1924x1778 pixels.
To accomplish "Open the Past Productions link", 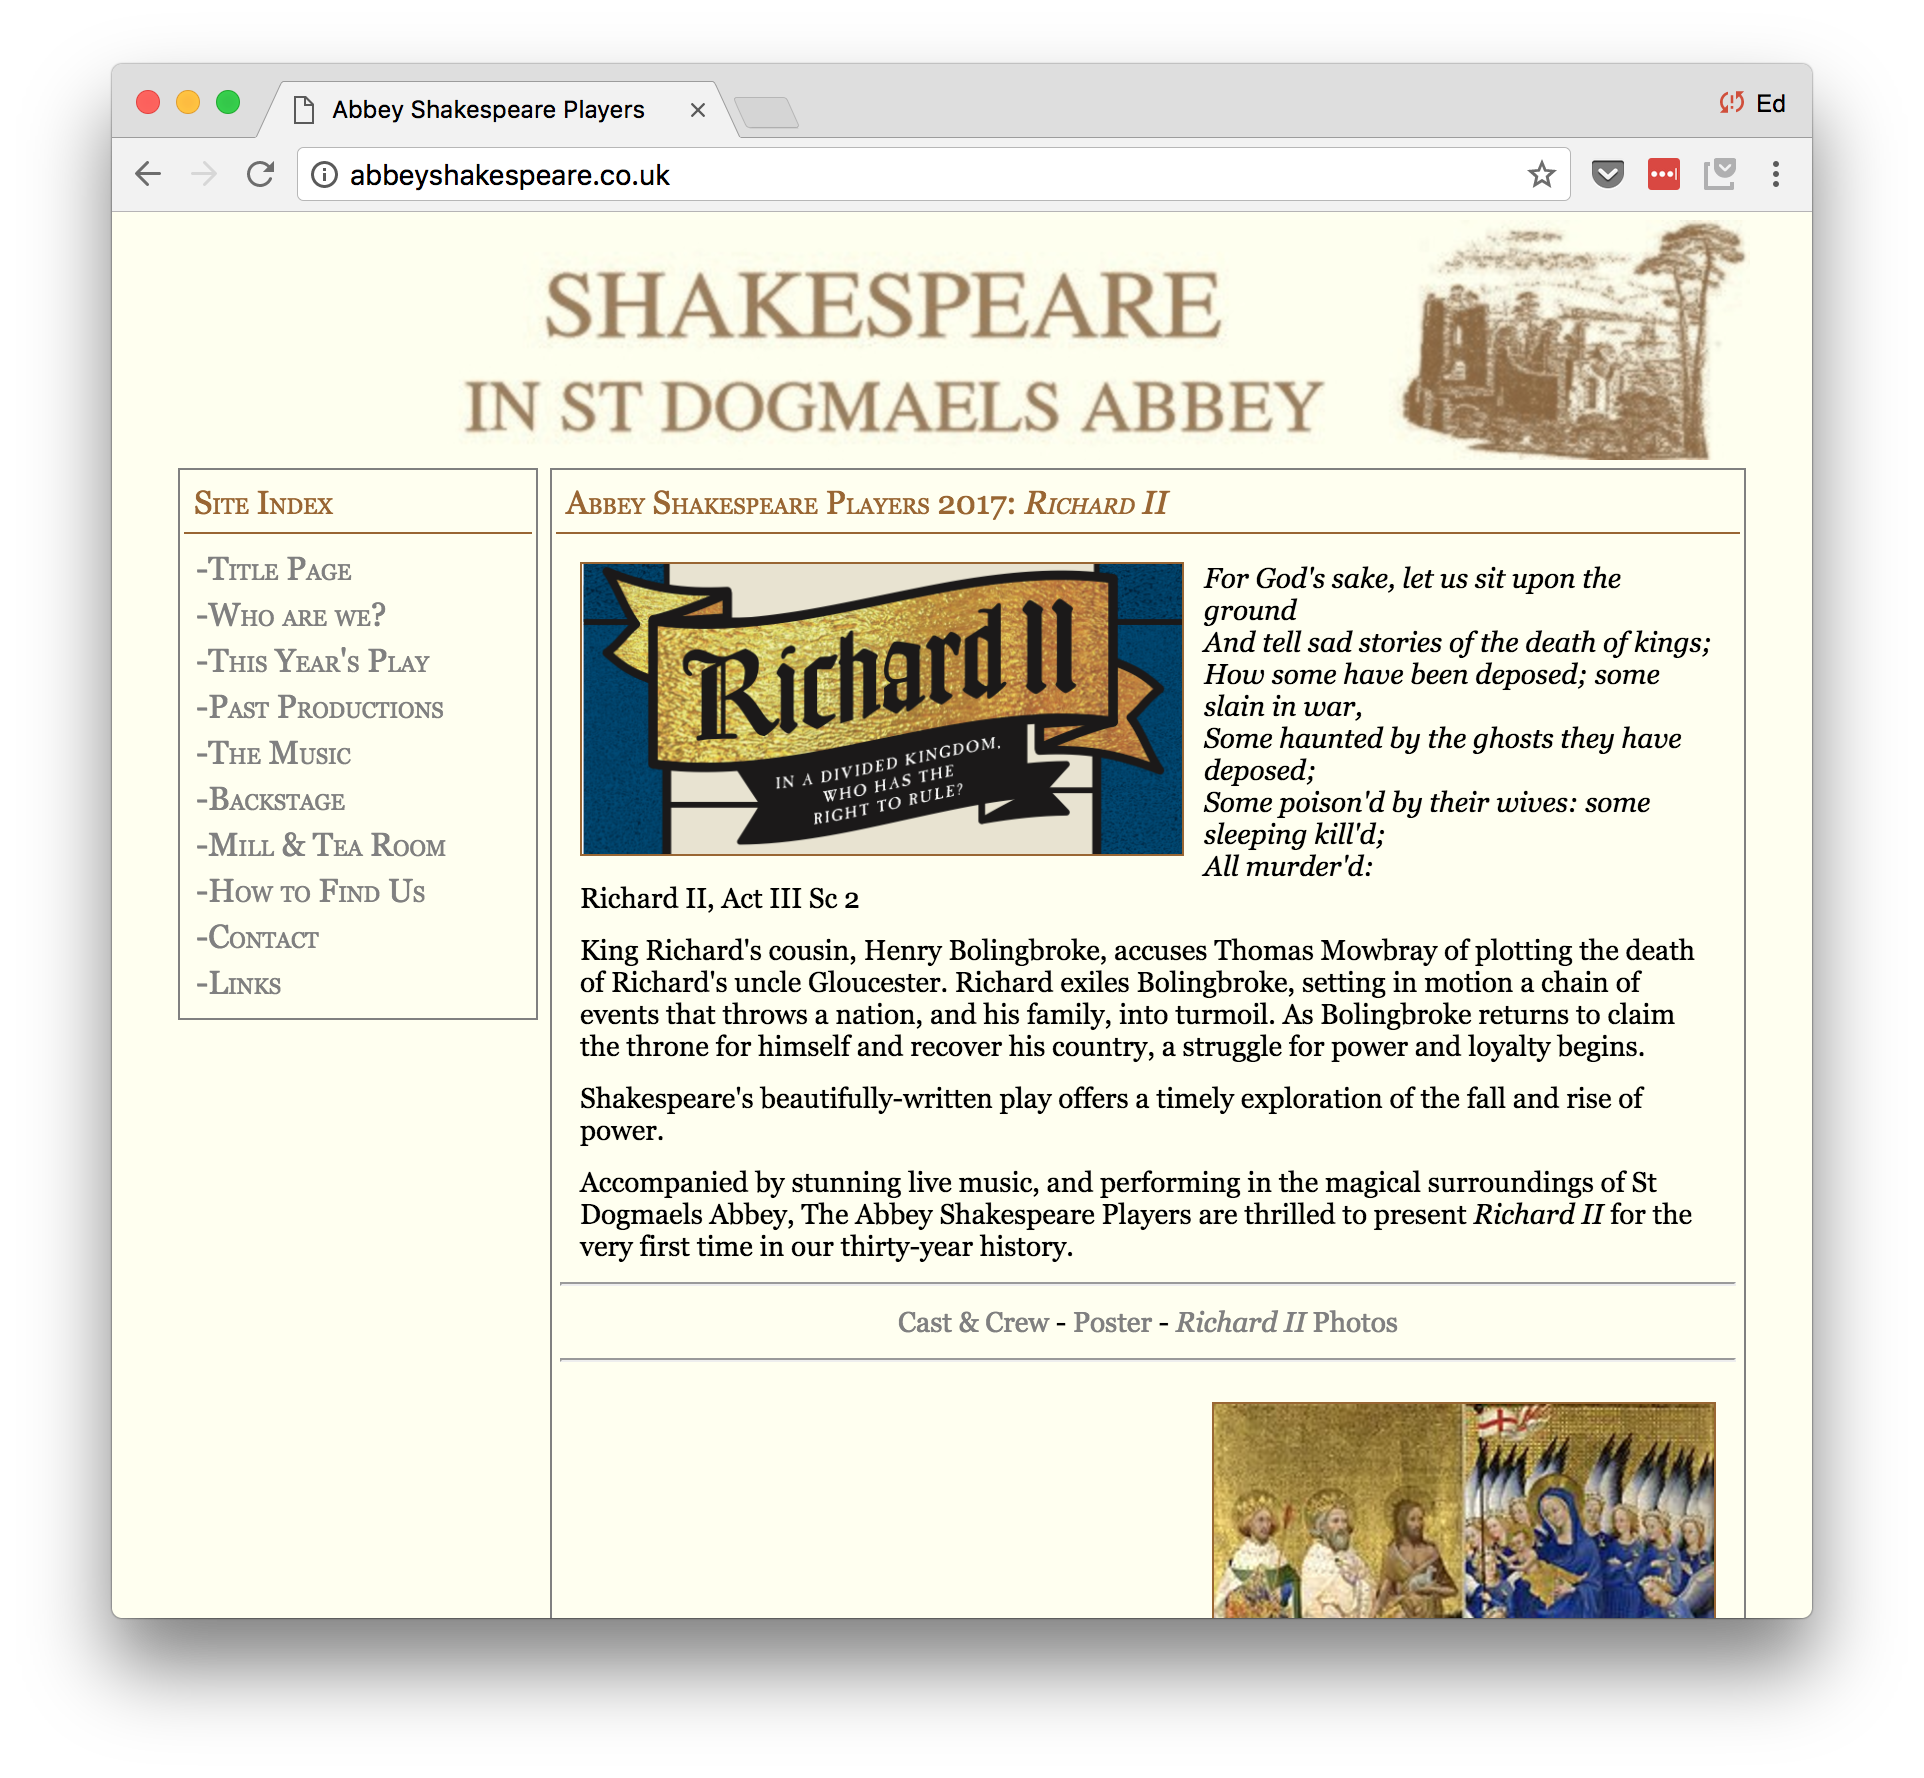I will pos(324,708).
